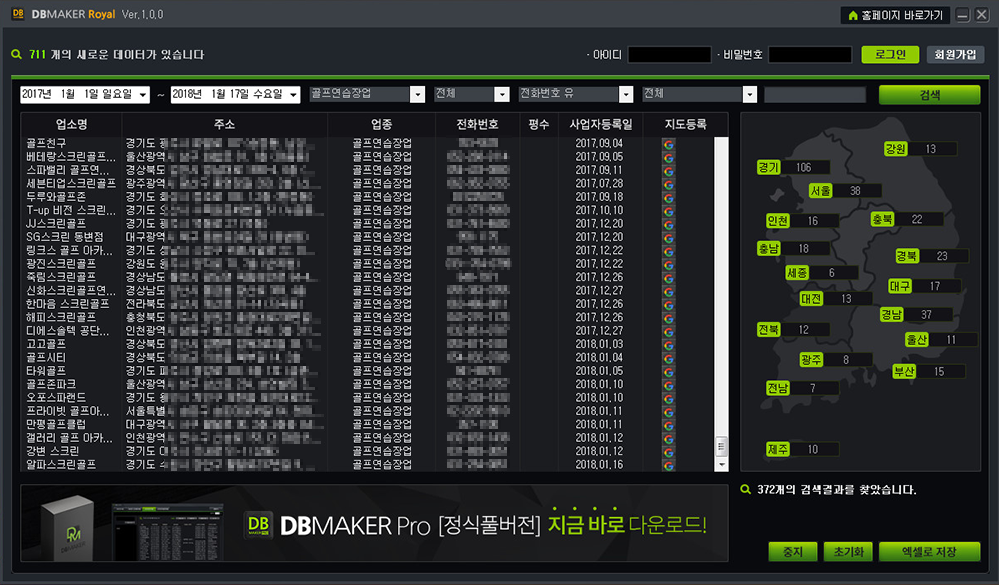Viewport: 1000px width, 585px height.
Task: Open 홈페이지 바로가기 link
Action: click(x=895, y=15)
